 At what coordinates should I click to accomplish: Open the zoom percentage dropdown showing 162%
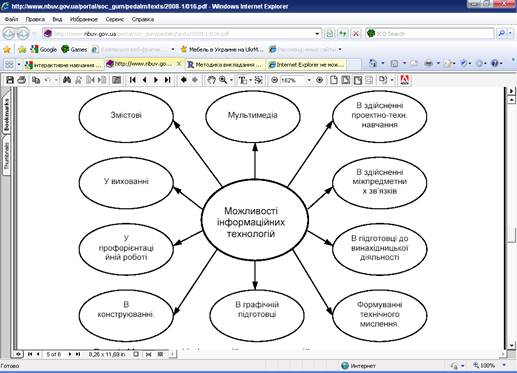(309, 80)
